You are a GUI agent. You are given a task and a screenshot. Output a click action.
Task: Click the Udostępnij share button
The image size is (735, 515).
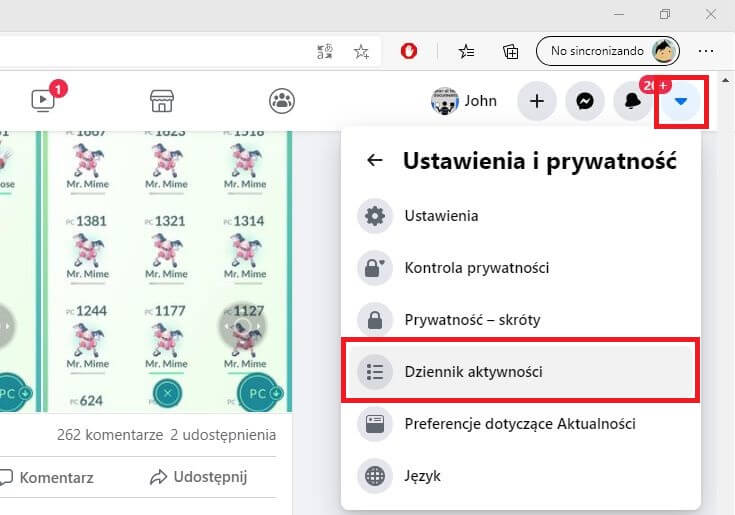click(x=198, y=477)
